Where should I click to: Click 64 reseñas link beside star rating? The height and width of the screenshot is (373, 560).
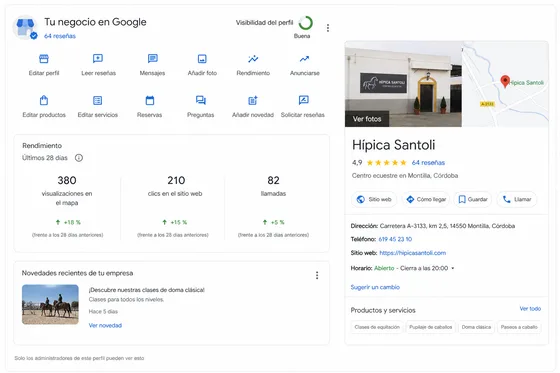pos(428,163)
